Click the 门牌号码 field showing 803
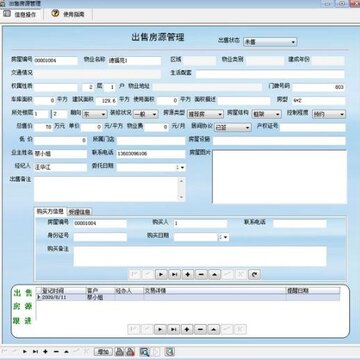Screen dimensions: 360x360 tap(319, 87)
